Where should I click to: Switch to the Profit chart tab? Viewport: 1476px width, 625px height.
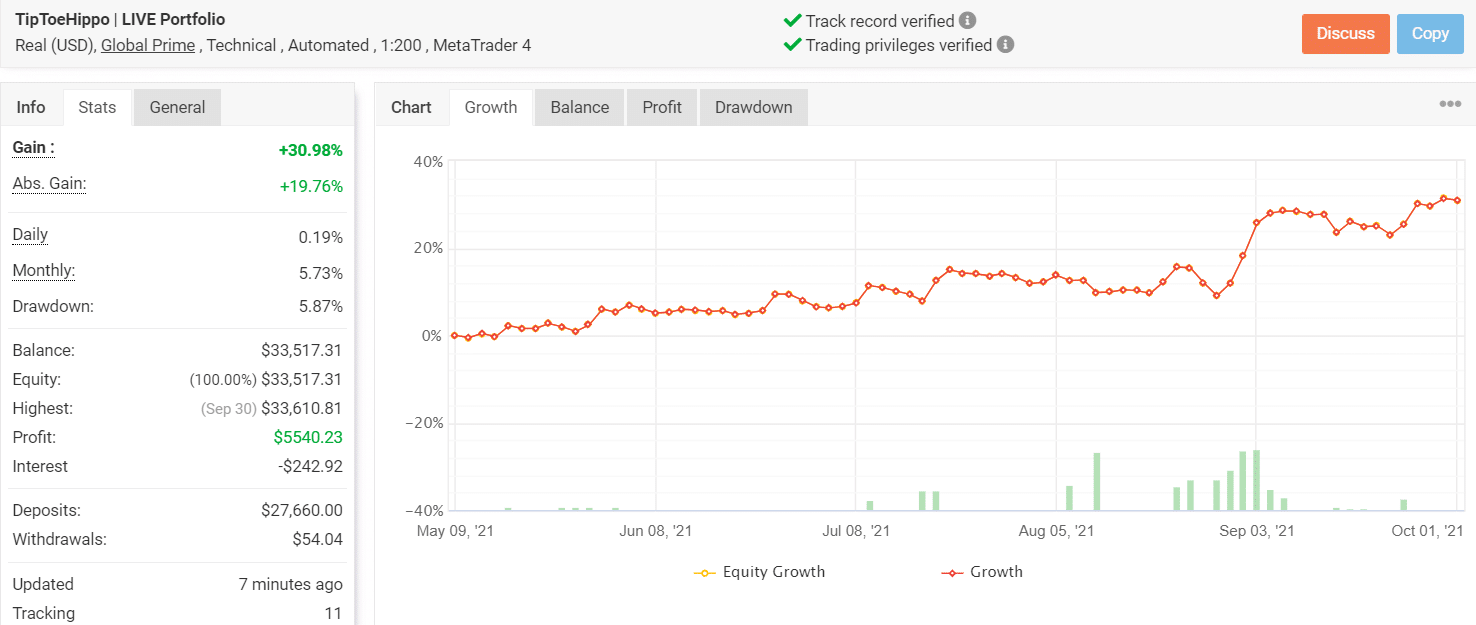[x=662, y=107]
